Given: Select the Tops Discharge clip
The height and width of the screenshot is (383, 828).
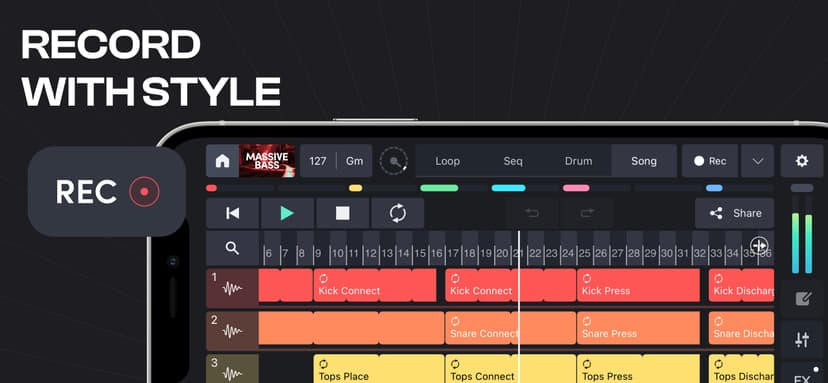Looking at the screenshot, I should point(741,369).
